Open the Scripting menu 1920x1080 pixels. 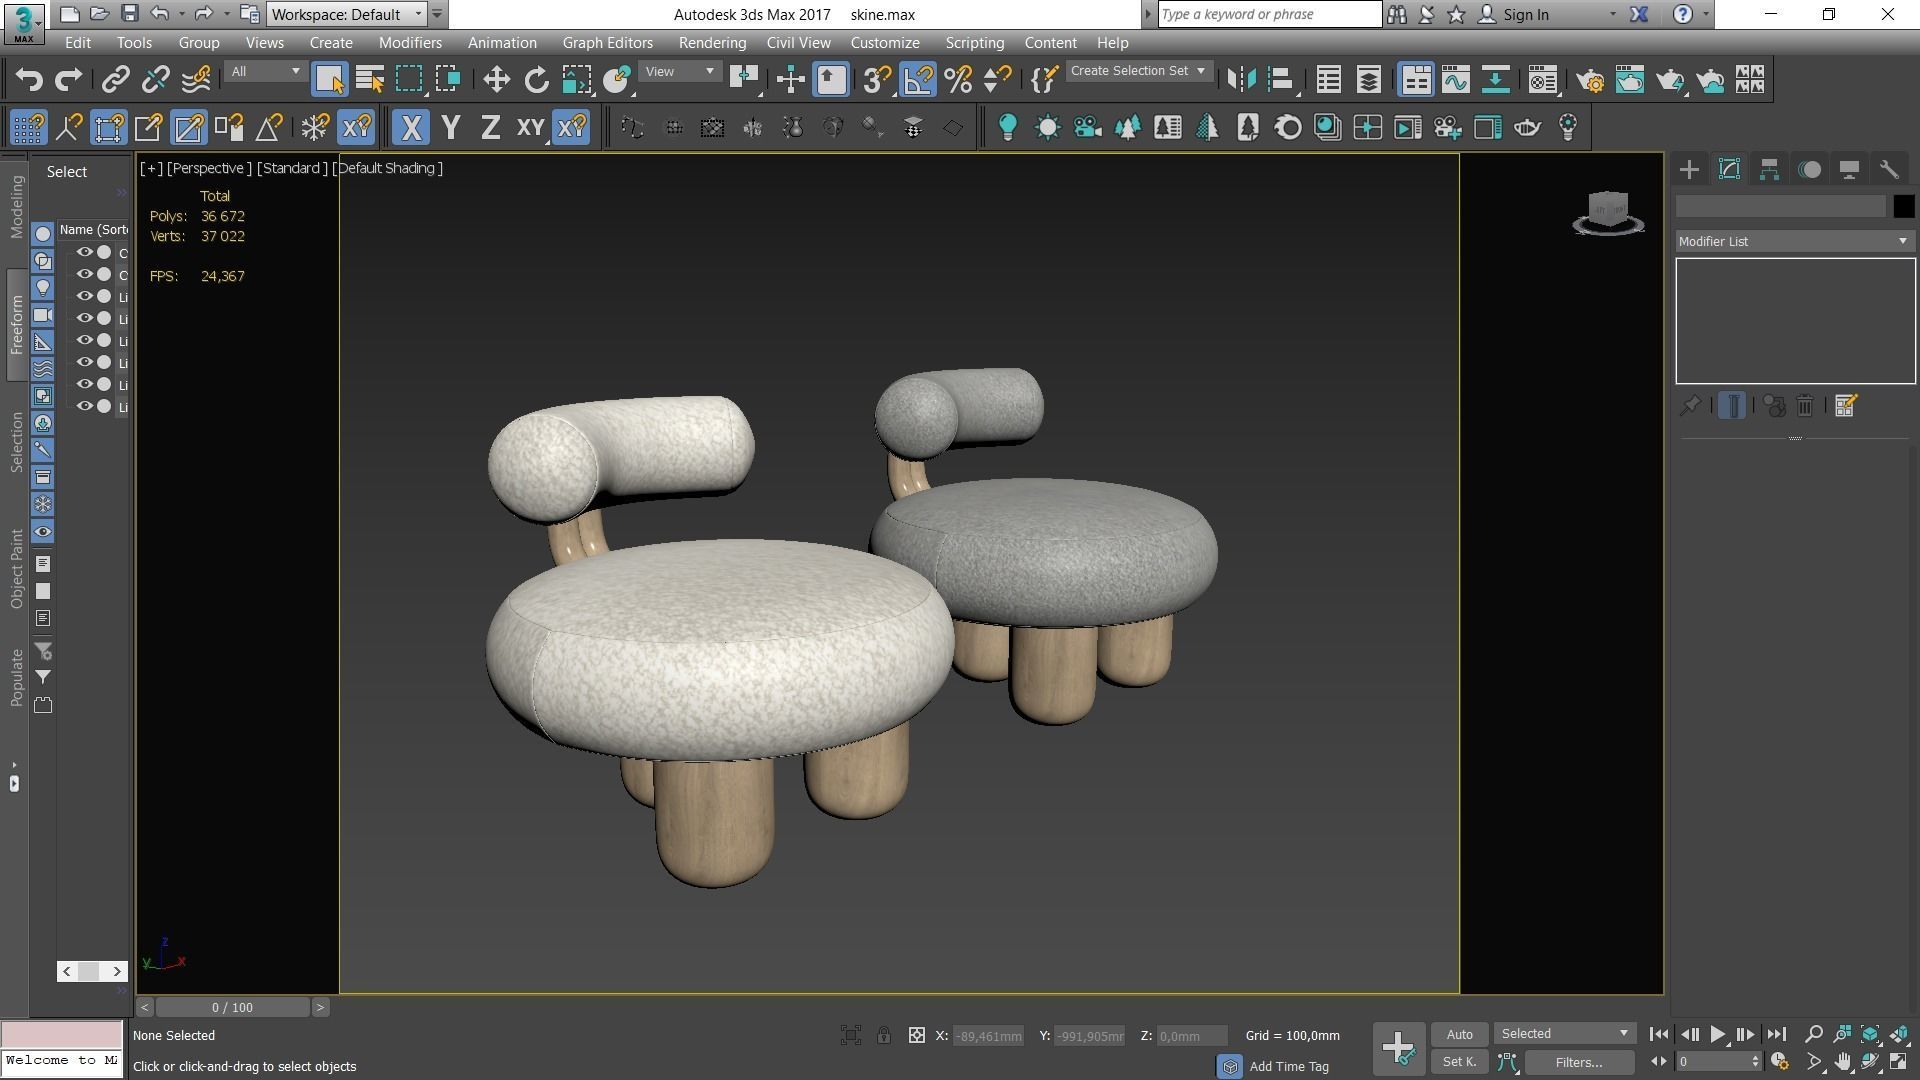(974, 43)
